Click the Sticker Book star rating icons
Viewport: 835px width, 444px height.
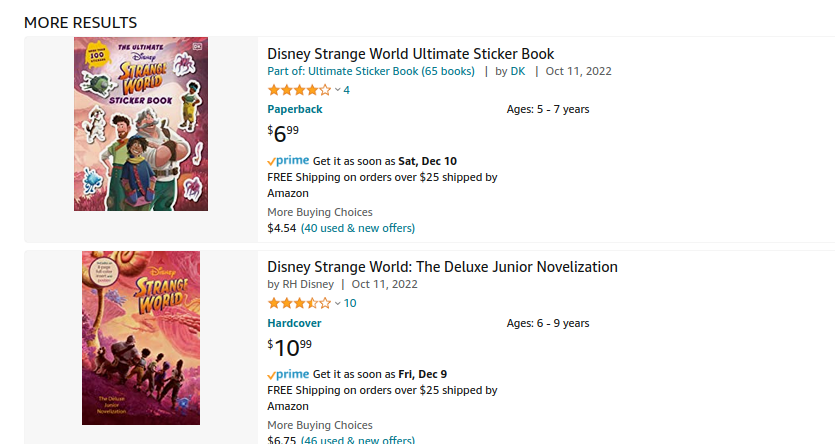[299, 90]
